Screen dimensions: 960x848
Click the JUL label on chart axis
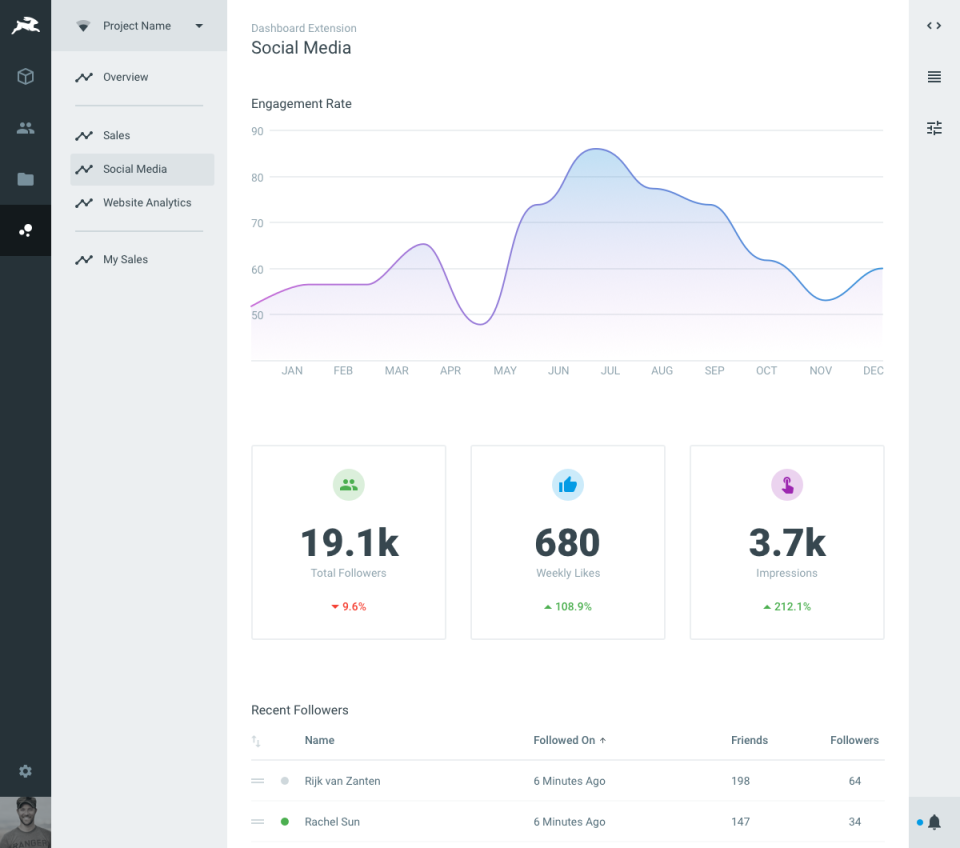tap(610, 370)
